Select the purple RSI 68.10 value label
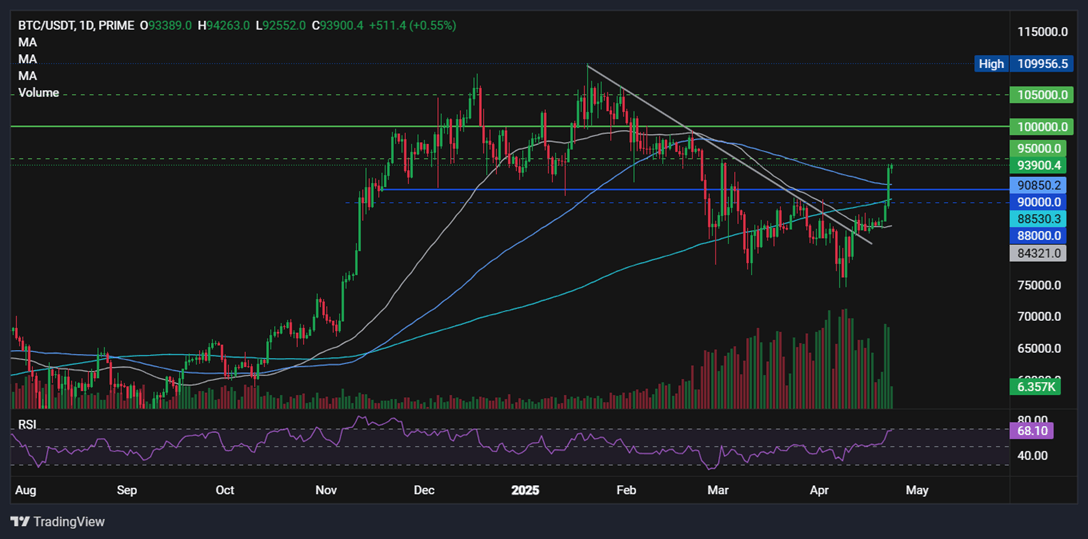Viewport: 1088px width, 539px height. [1031, 430]
